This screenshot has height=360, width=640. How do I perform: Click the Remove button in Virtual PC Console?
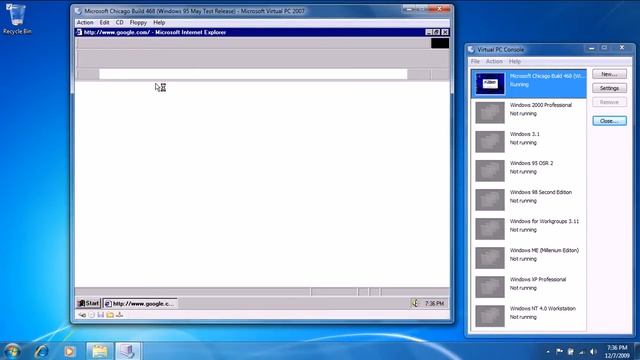[x=609, y=102]
